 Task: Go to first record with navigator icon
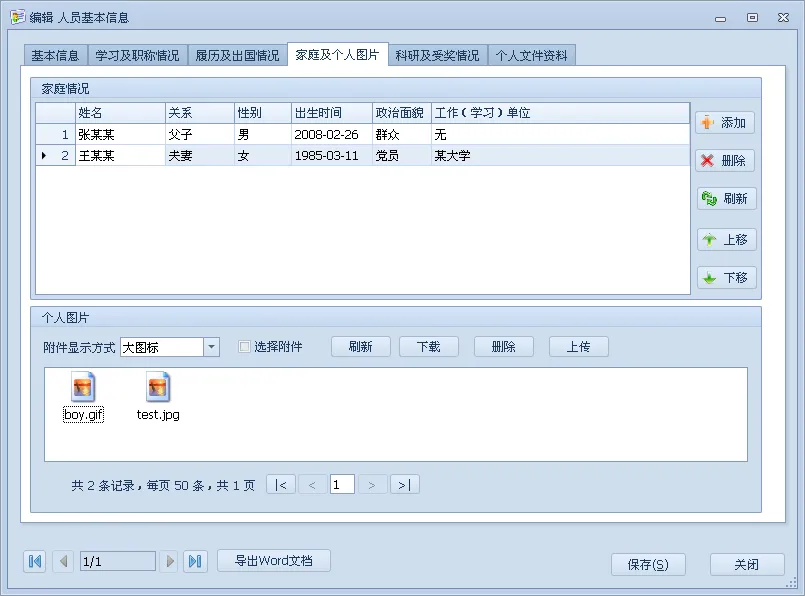[x=35, y=561]
